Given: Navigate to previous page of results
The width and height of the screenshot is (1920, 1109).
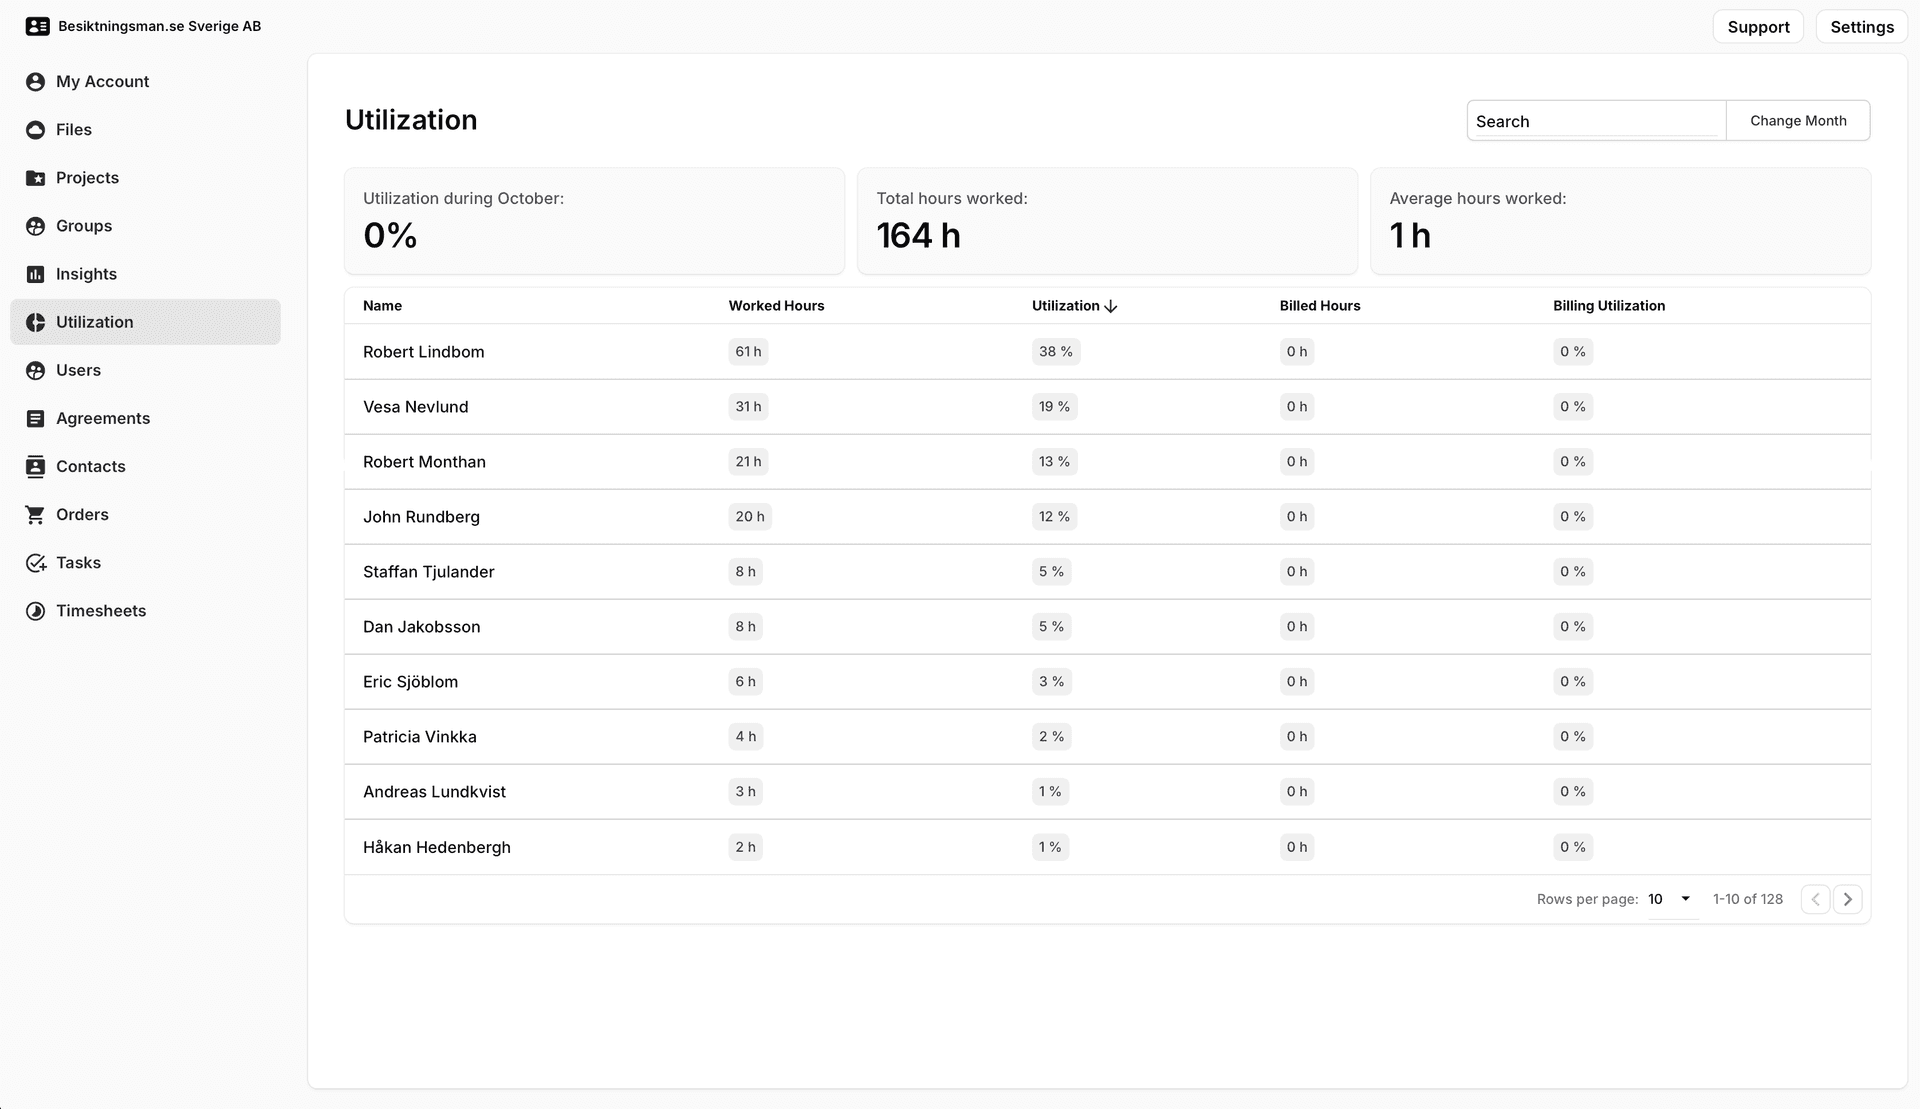Looking at the screenshot, I should 1816,899.
